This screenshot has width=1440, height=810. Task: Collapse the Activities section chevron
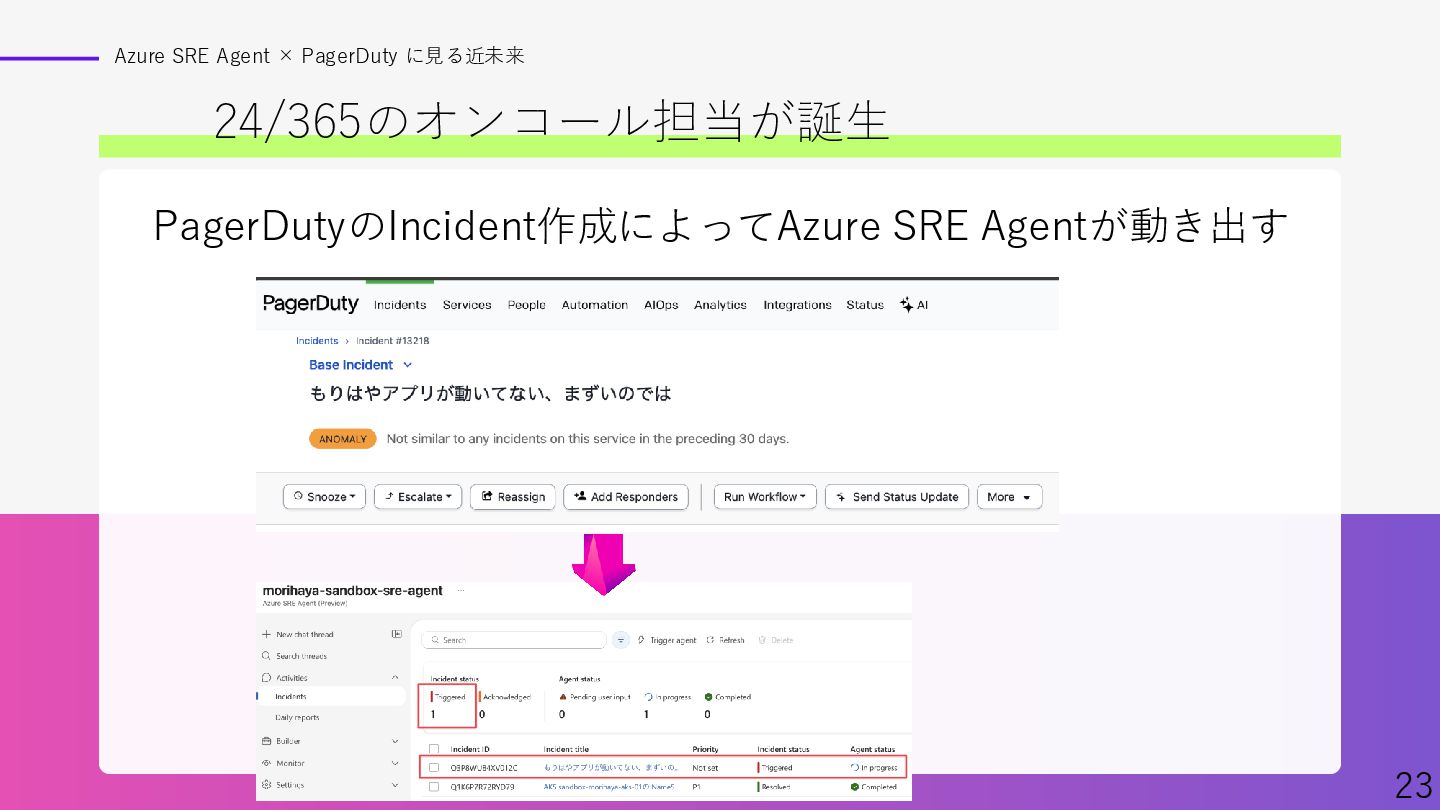(x=395, y=678)
